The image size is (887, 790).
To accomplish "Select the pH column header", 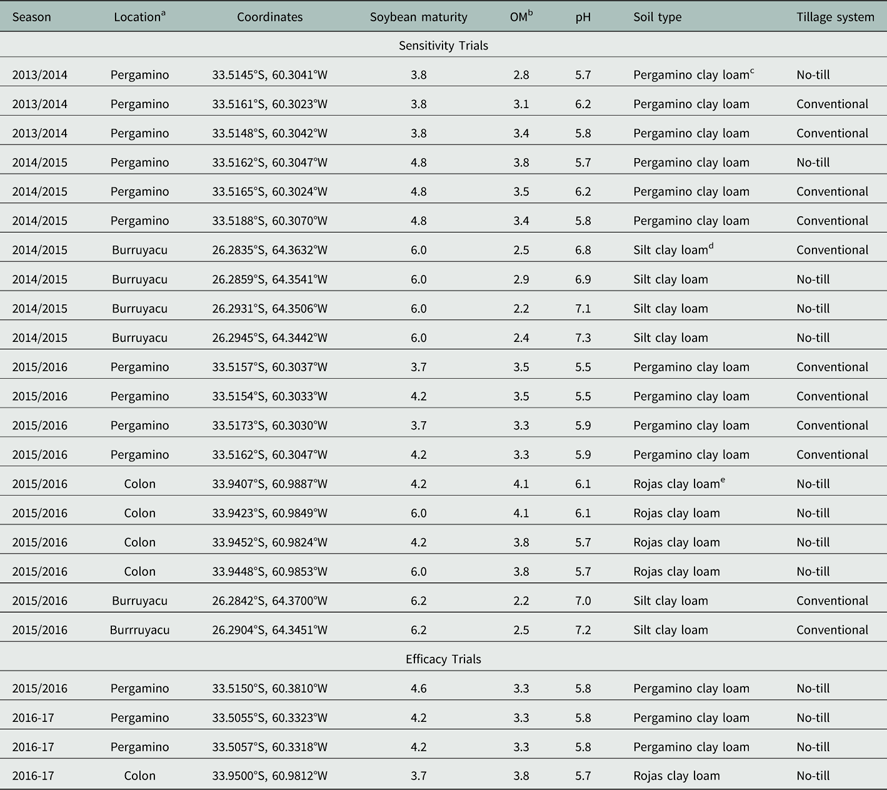I will tap(583, 17).
